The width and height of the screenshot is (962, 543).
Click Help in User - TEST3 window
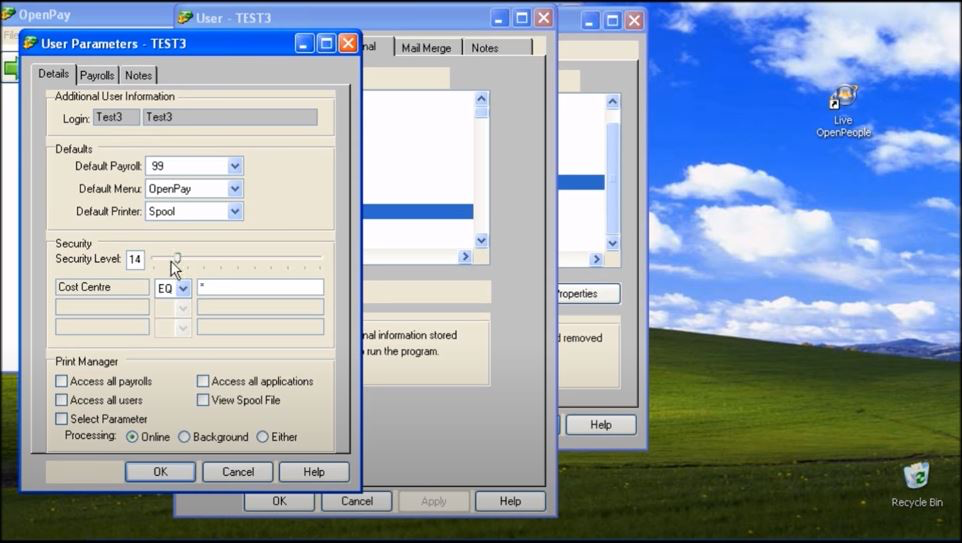click(x=510, y=501)
